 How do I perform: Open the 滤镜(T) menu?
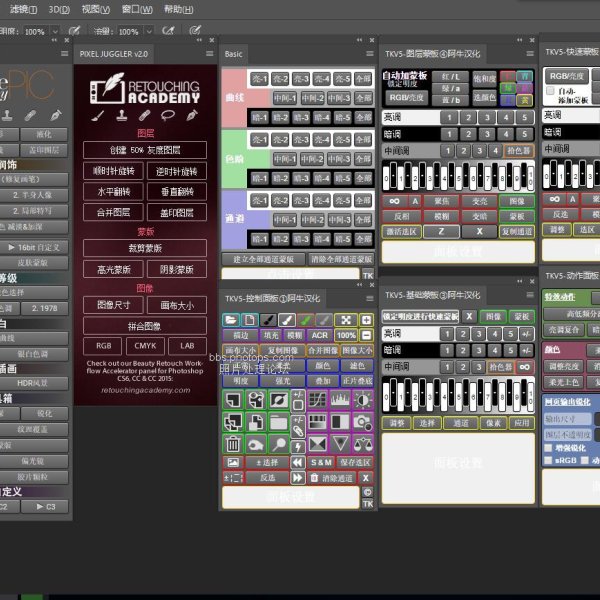(23, 9)
